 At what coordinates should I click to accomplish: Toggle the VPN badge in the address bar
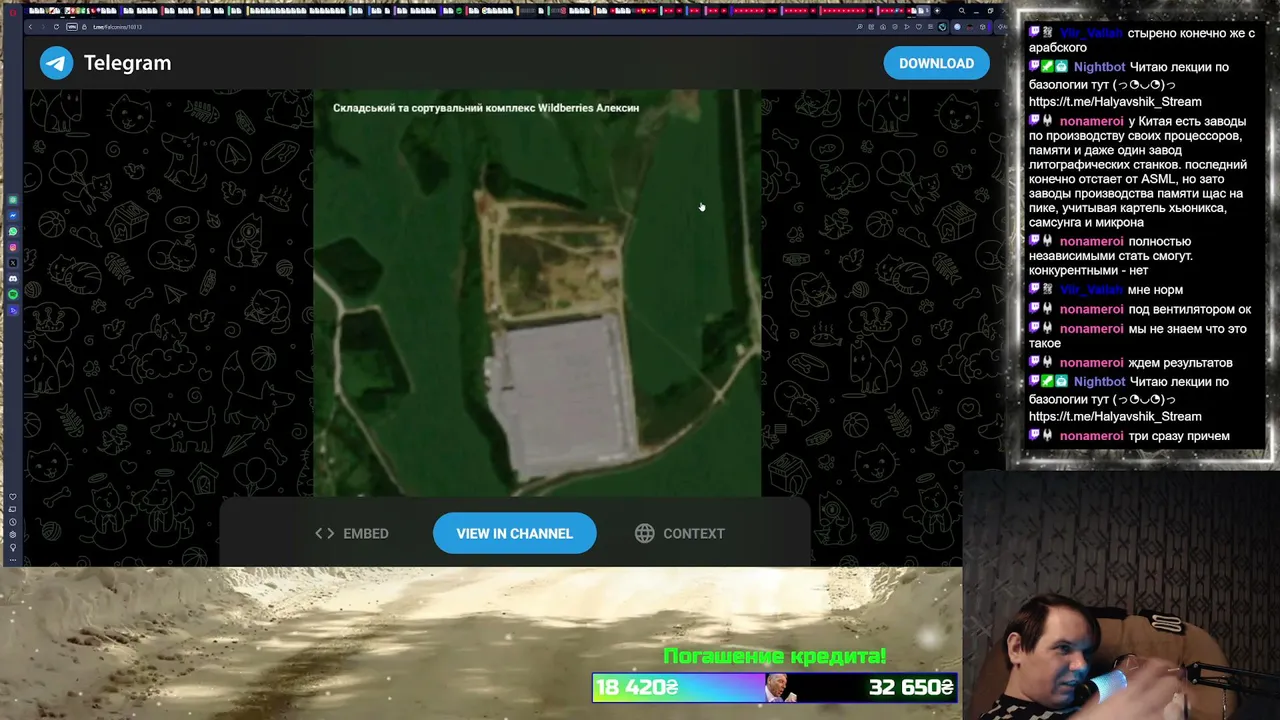click(x=72, y=27)
